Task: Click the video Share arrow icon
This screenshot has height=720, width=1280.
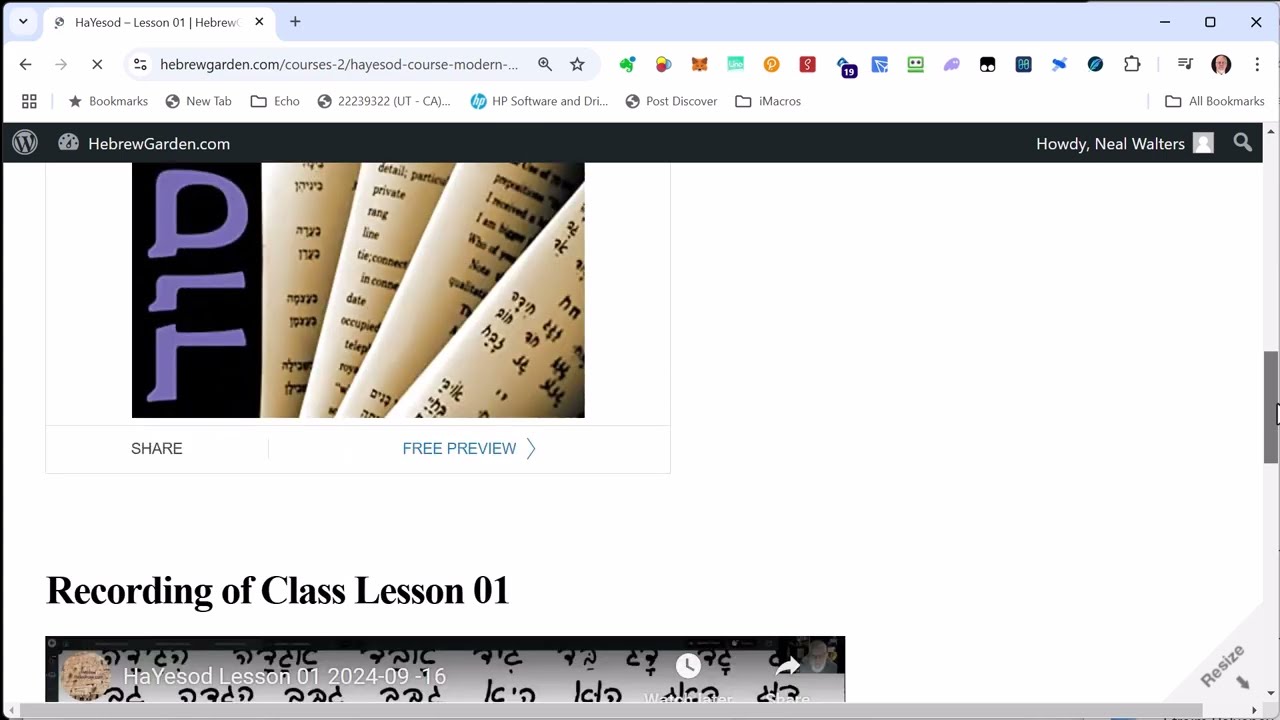Action: tap(787, 667)
